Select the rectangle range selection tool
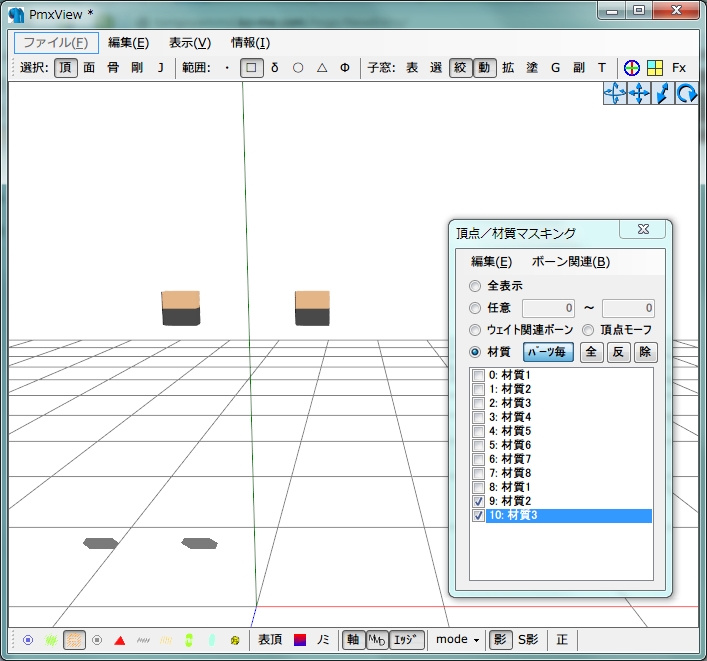The width and height of the screenshot is (707, 661). 251,68
